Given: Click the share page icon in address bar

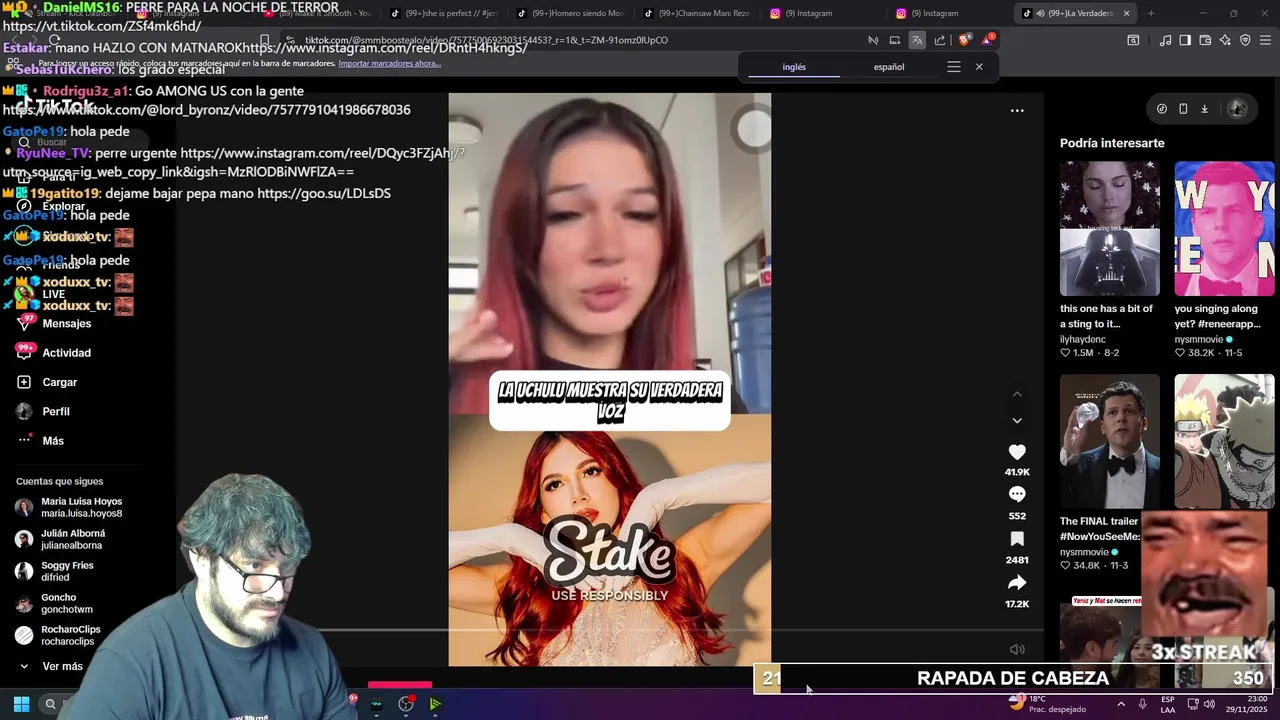Looking at the screenshot, I should point(940,40).
